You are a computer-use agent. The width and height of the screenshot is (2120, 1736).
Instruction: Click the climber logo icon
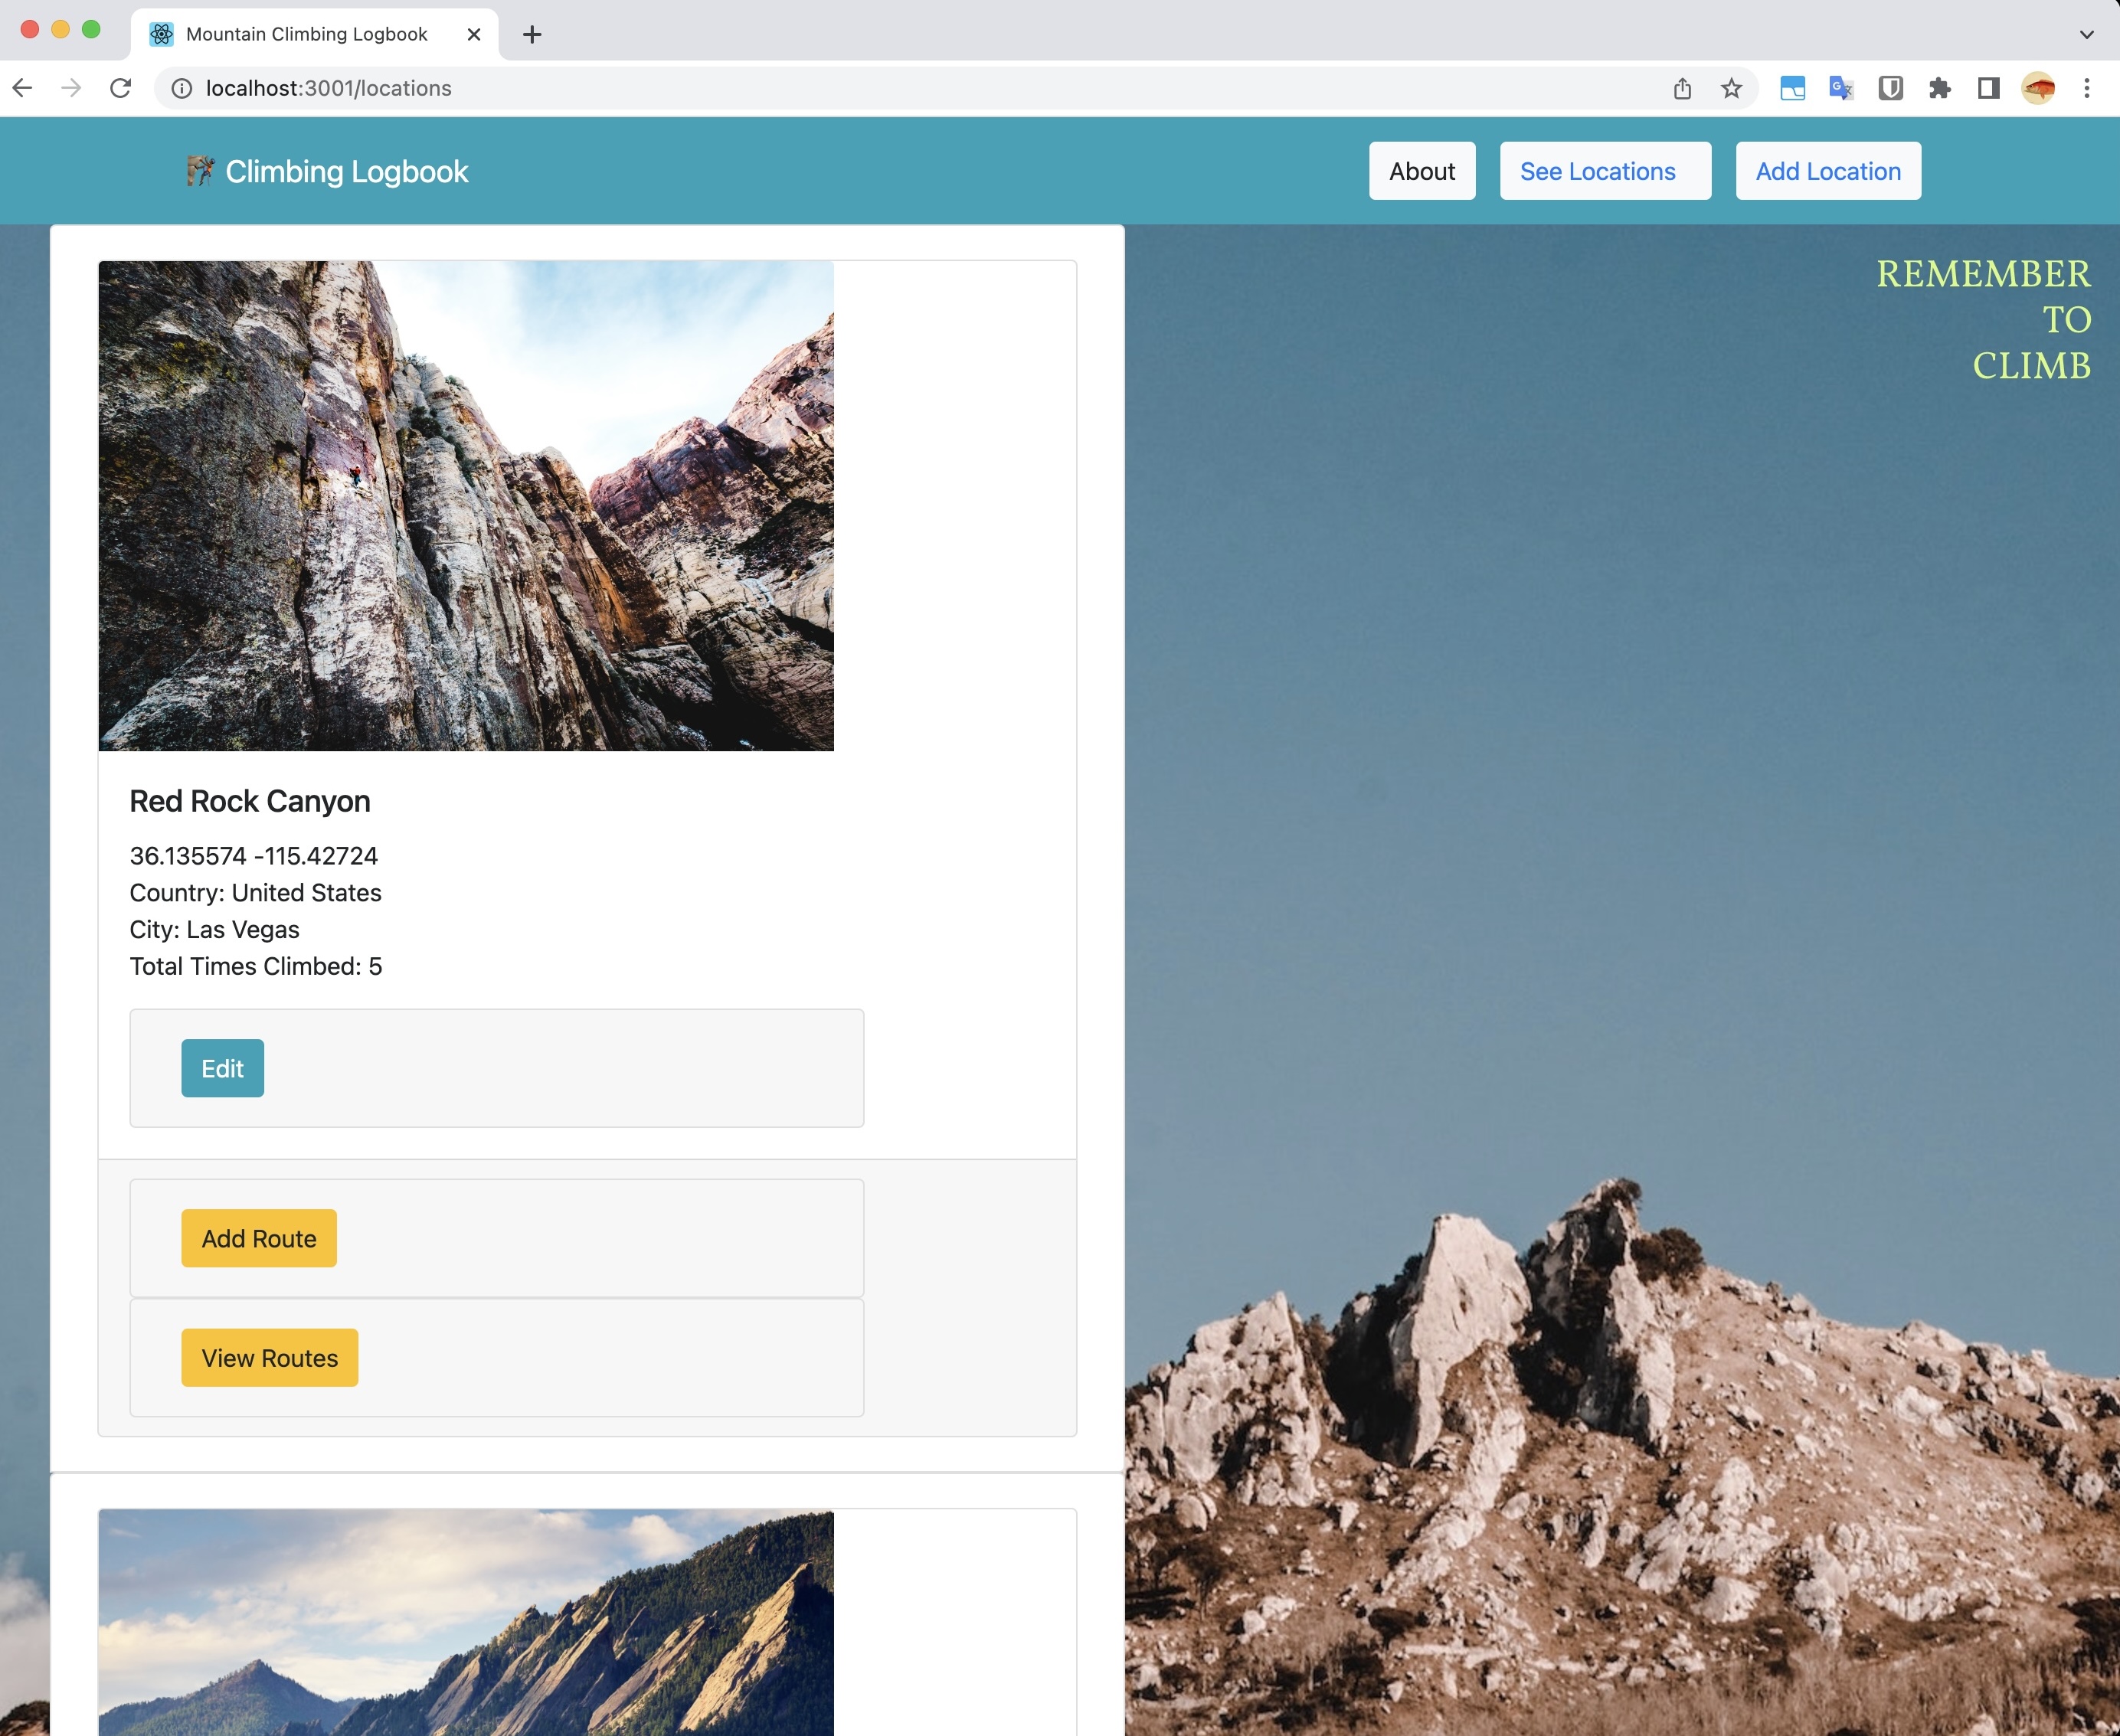[x=200, y=171]
